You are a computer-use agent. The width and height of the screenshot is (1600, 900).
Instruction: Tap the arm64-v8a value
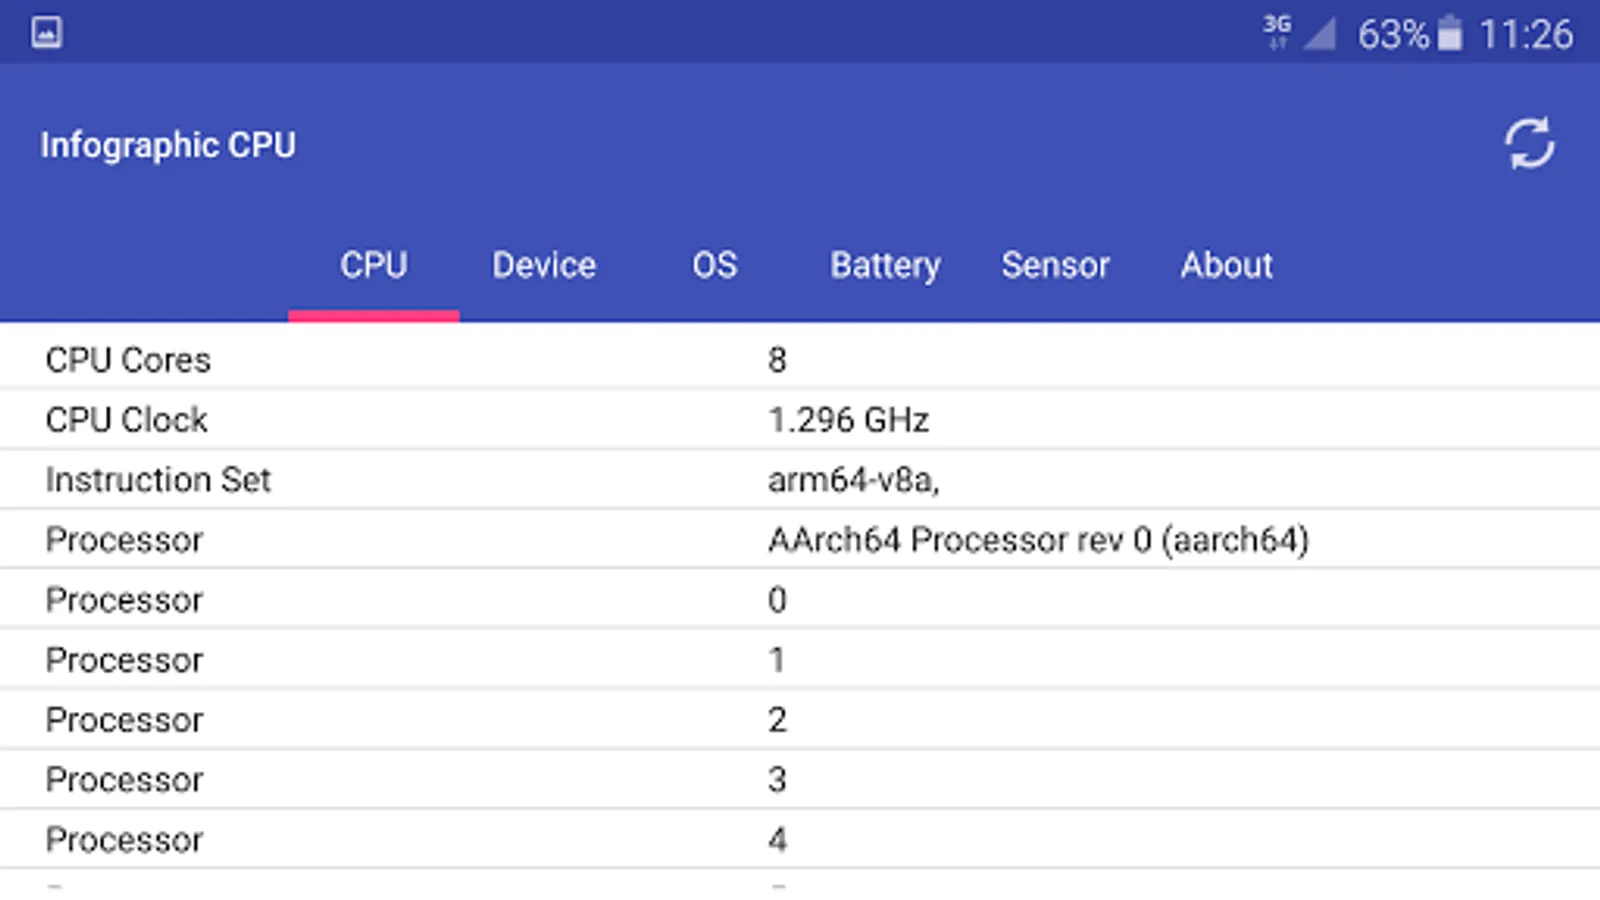853,480
